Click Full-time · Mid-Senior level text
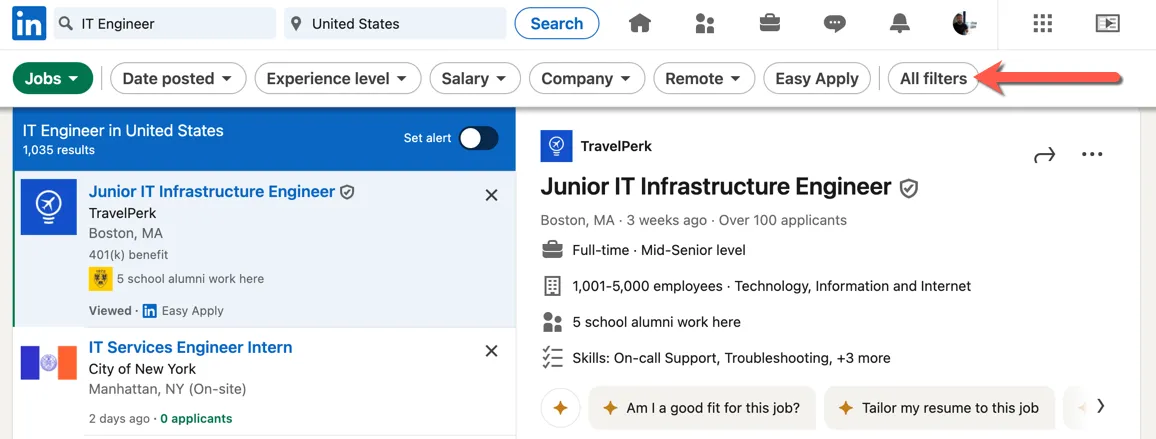Viewport: 1156px width, 439px height. click(659, 250)
